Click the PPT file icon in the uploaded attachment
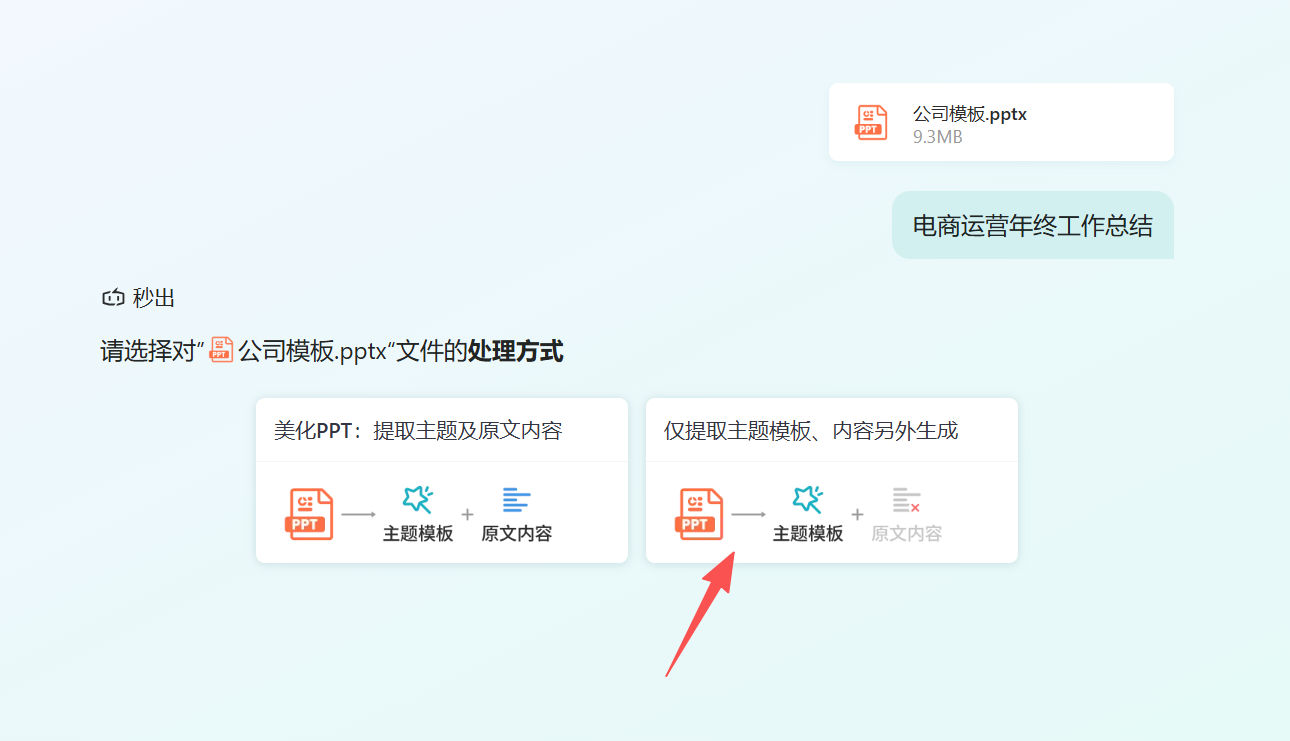The height and width of the screenshot is (741, 1290). pyautogui.click(x=871, y=122)
